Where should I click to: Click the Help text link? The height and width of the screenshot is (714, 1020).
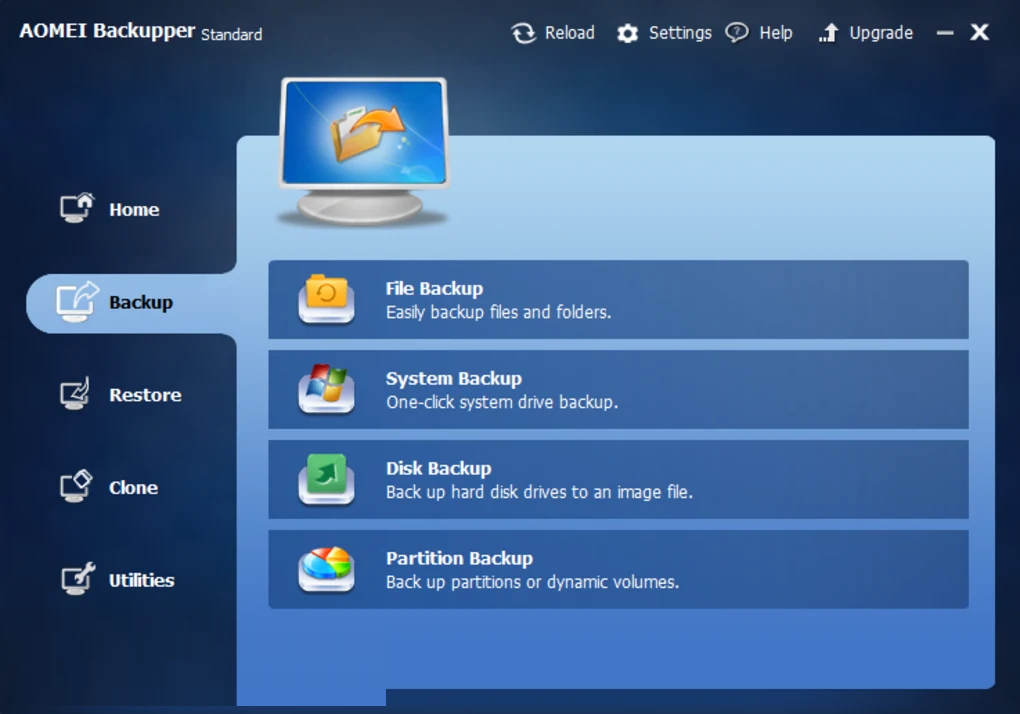tap(776, 33)
